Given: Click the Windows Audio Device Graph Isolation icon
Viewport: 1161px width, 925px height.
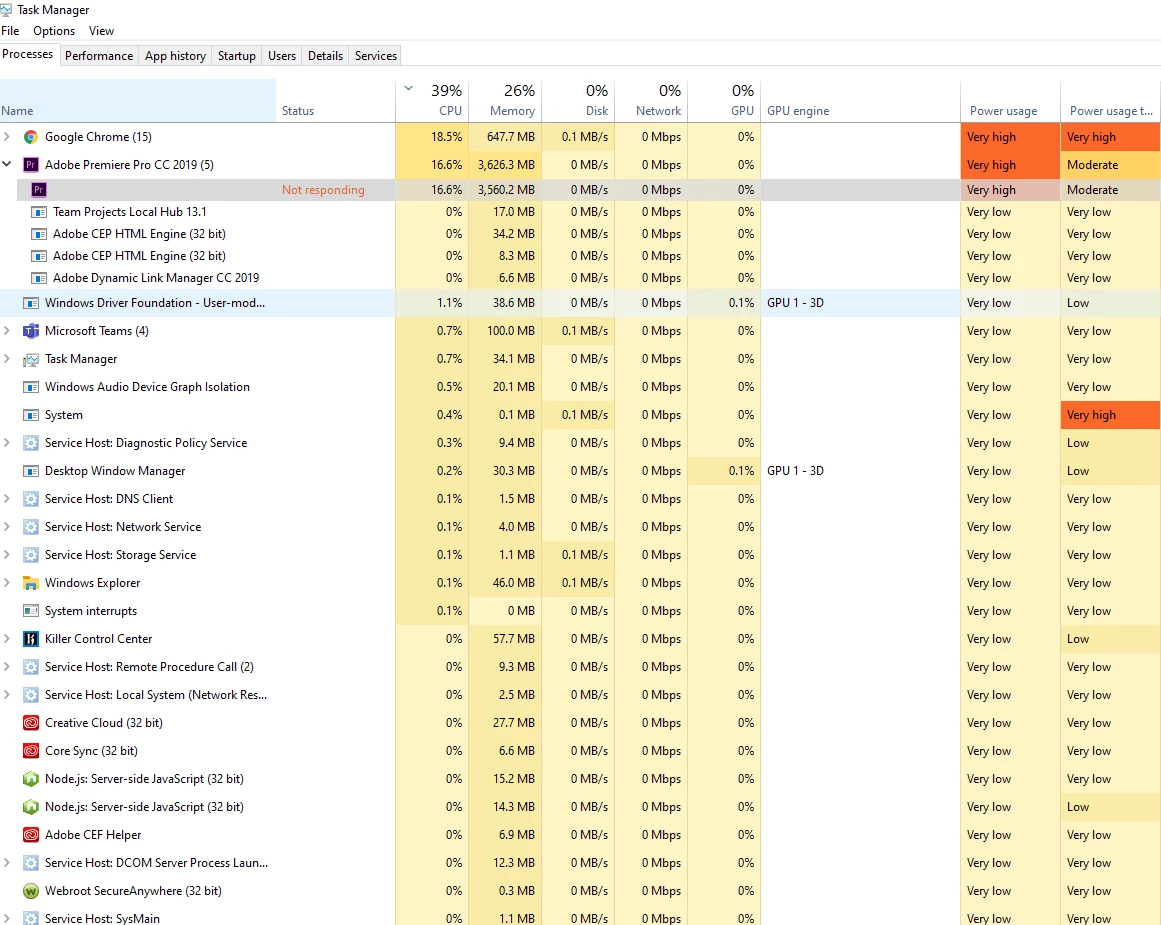Looking at the screenshot, I should pos(30,387).
